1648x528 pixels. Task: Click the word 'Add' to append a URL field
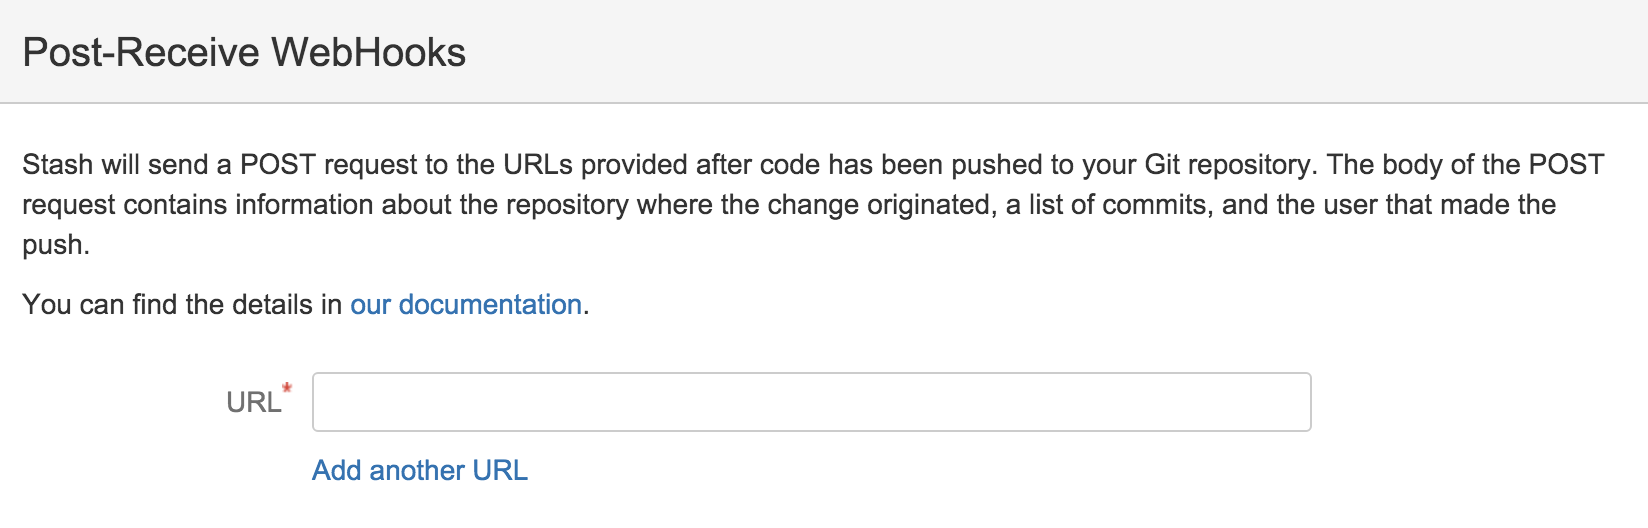(336, 470)
